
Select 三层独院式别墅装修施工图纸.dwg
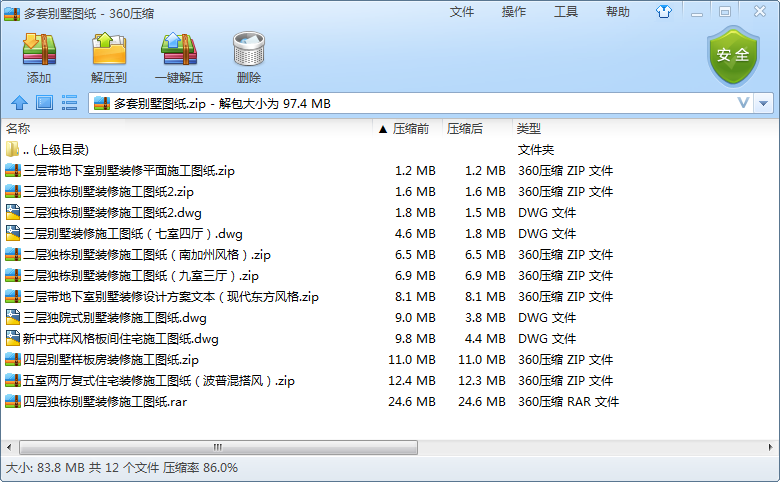[115, 317]
